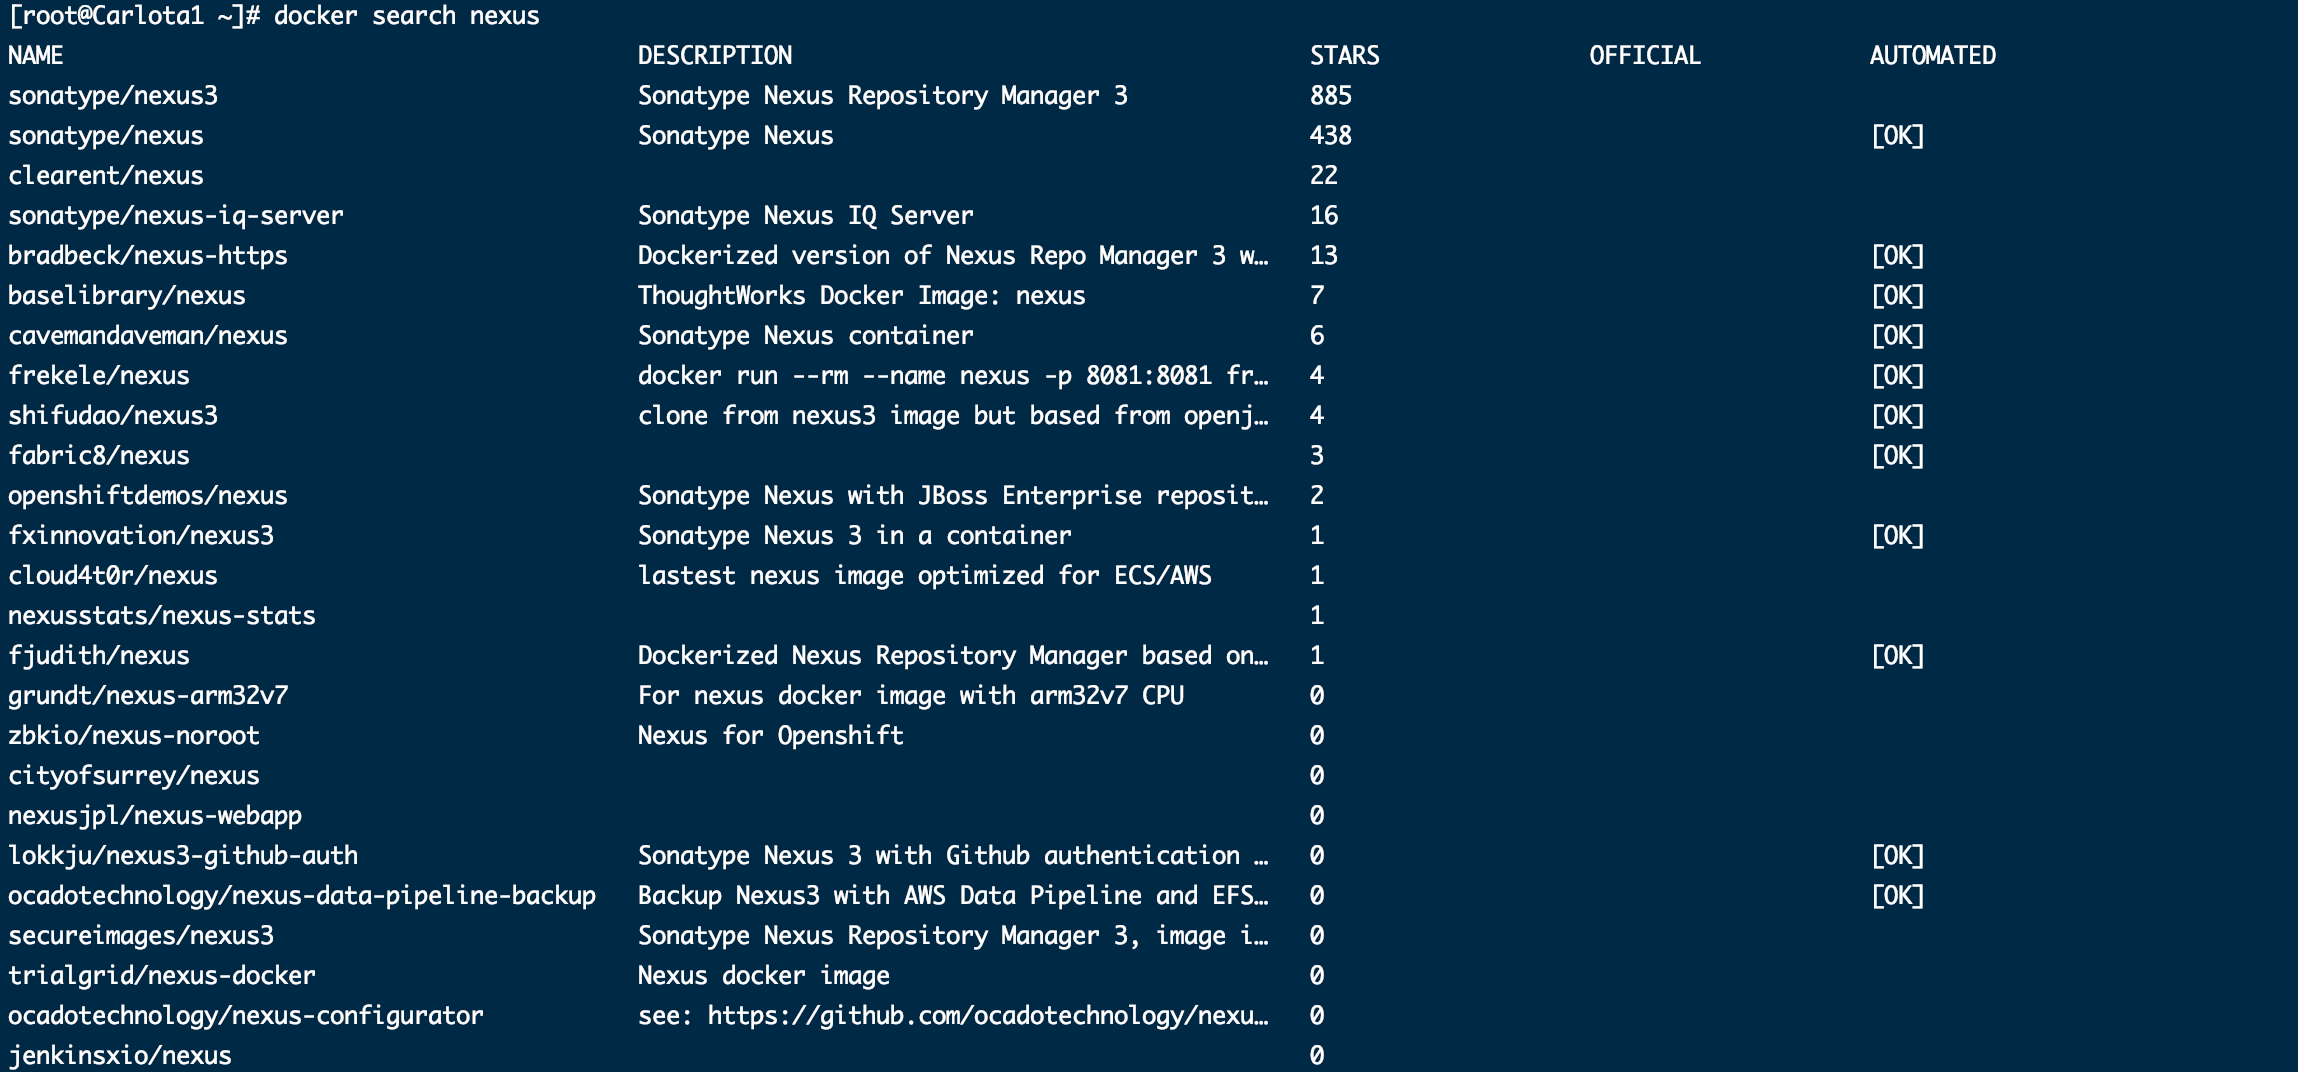Select zbkio/nexus-noroot image name
This screenshot has width=2298, height=1072.
pos(134,736)
